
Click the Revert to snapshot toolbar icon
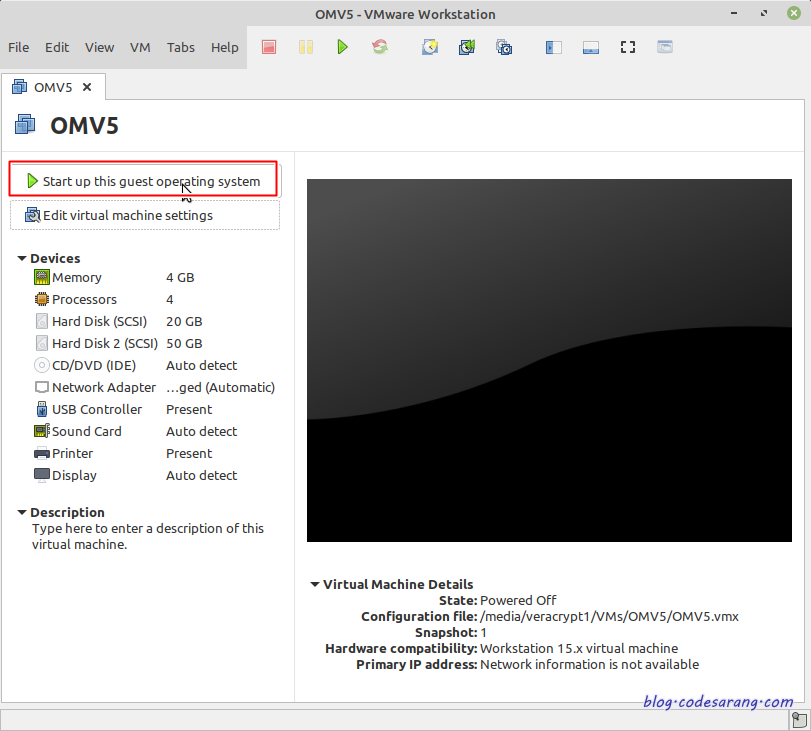point(467,47)
